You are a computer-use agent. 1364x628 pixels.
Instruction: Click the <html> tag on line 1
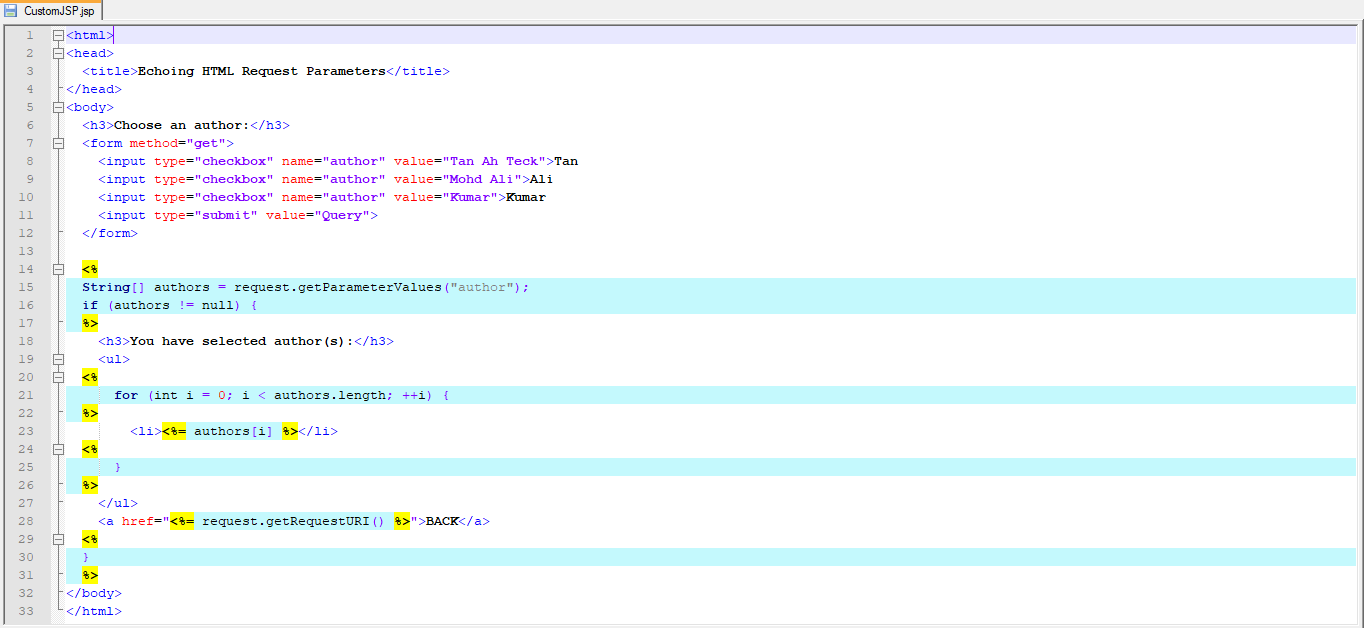tap(90, 35)
